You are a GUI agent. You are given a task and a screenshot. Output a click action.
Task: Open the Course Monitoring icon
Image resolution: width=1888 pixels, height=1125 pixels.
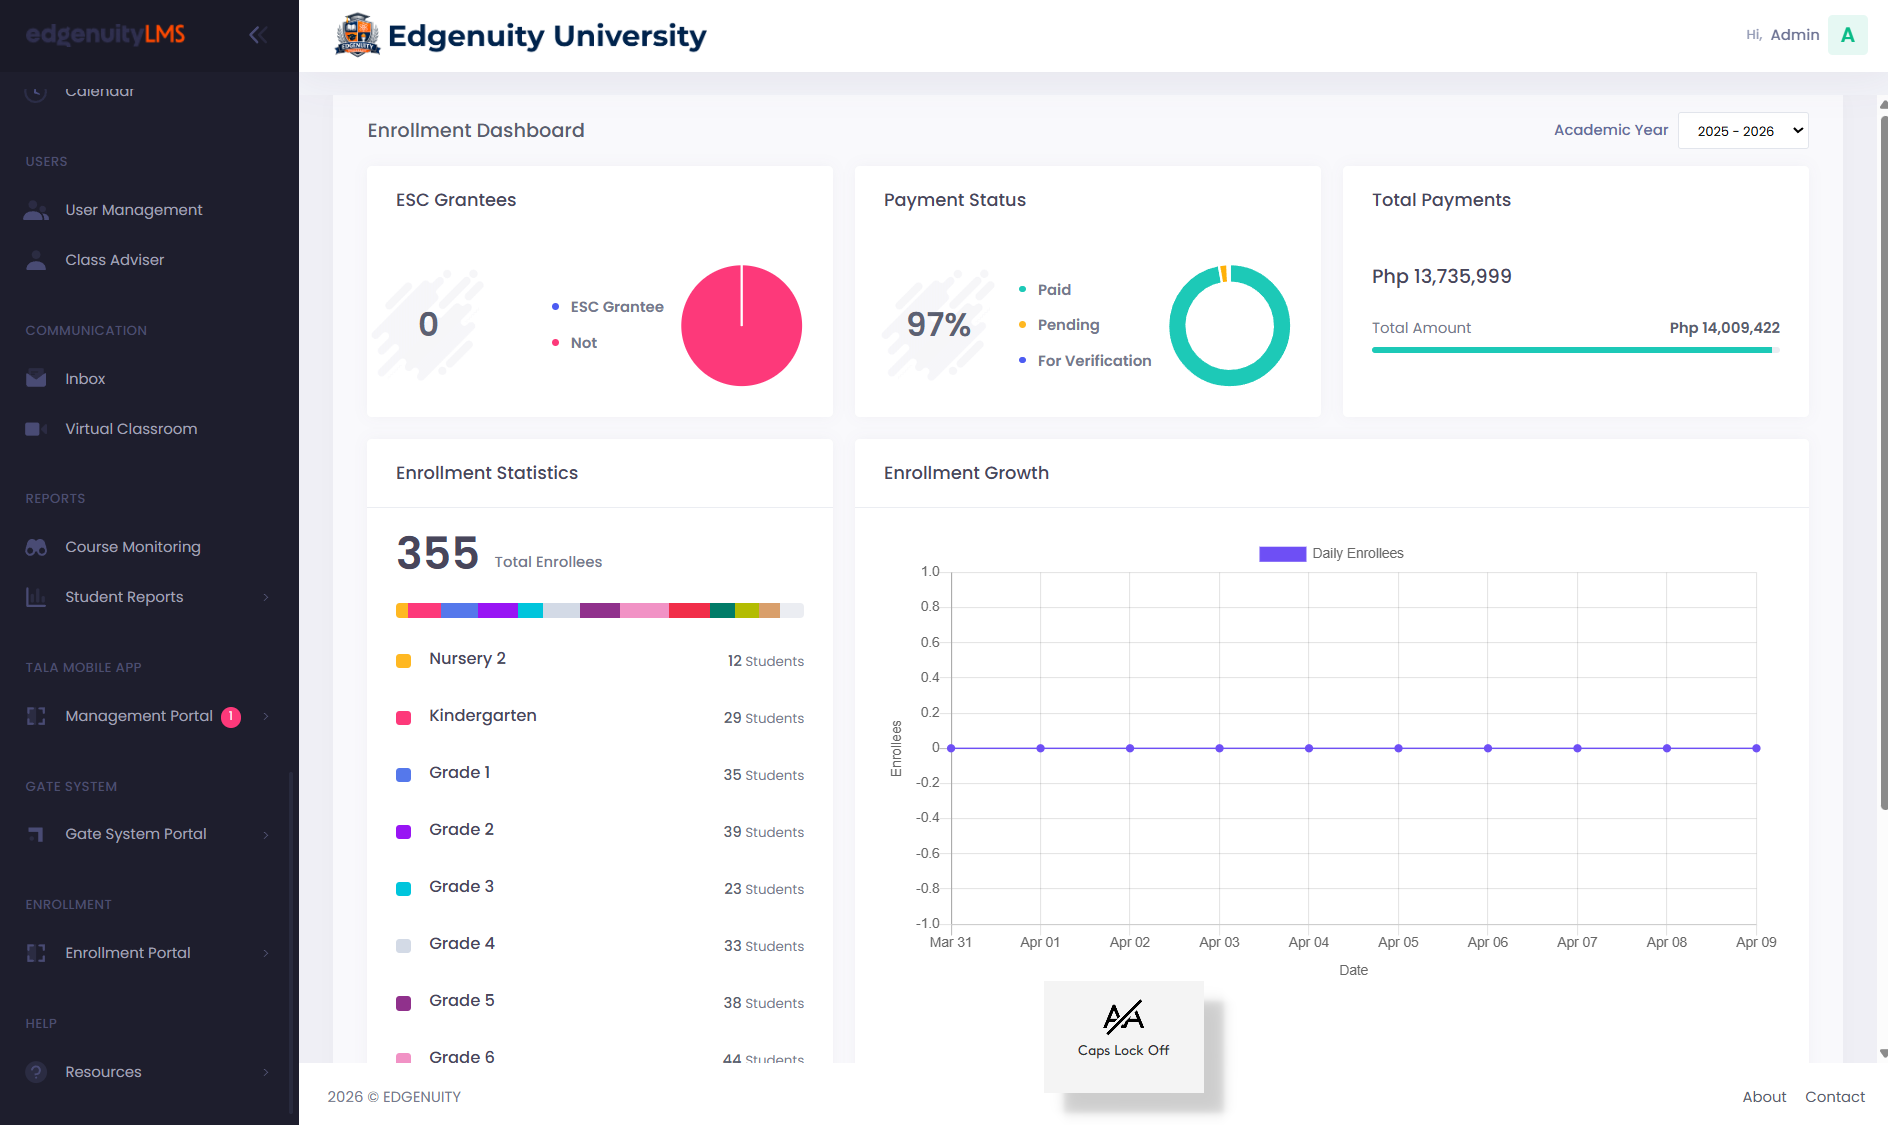click(x=36, y=546)
